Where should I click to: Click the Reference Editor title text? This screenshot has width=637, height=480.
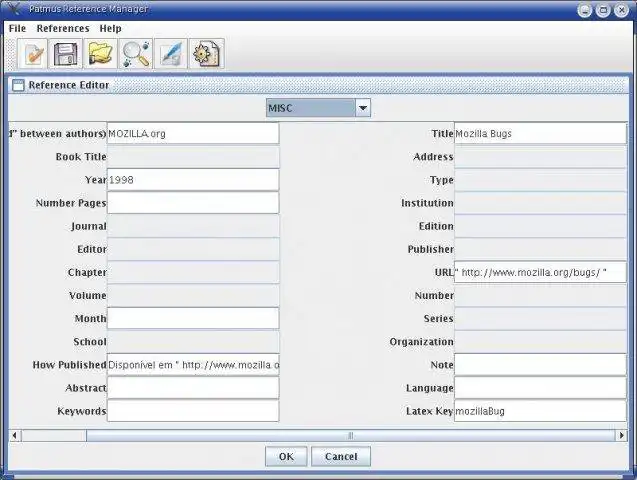69,85
